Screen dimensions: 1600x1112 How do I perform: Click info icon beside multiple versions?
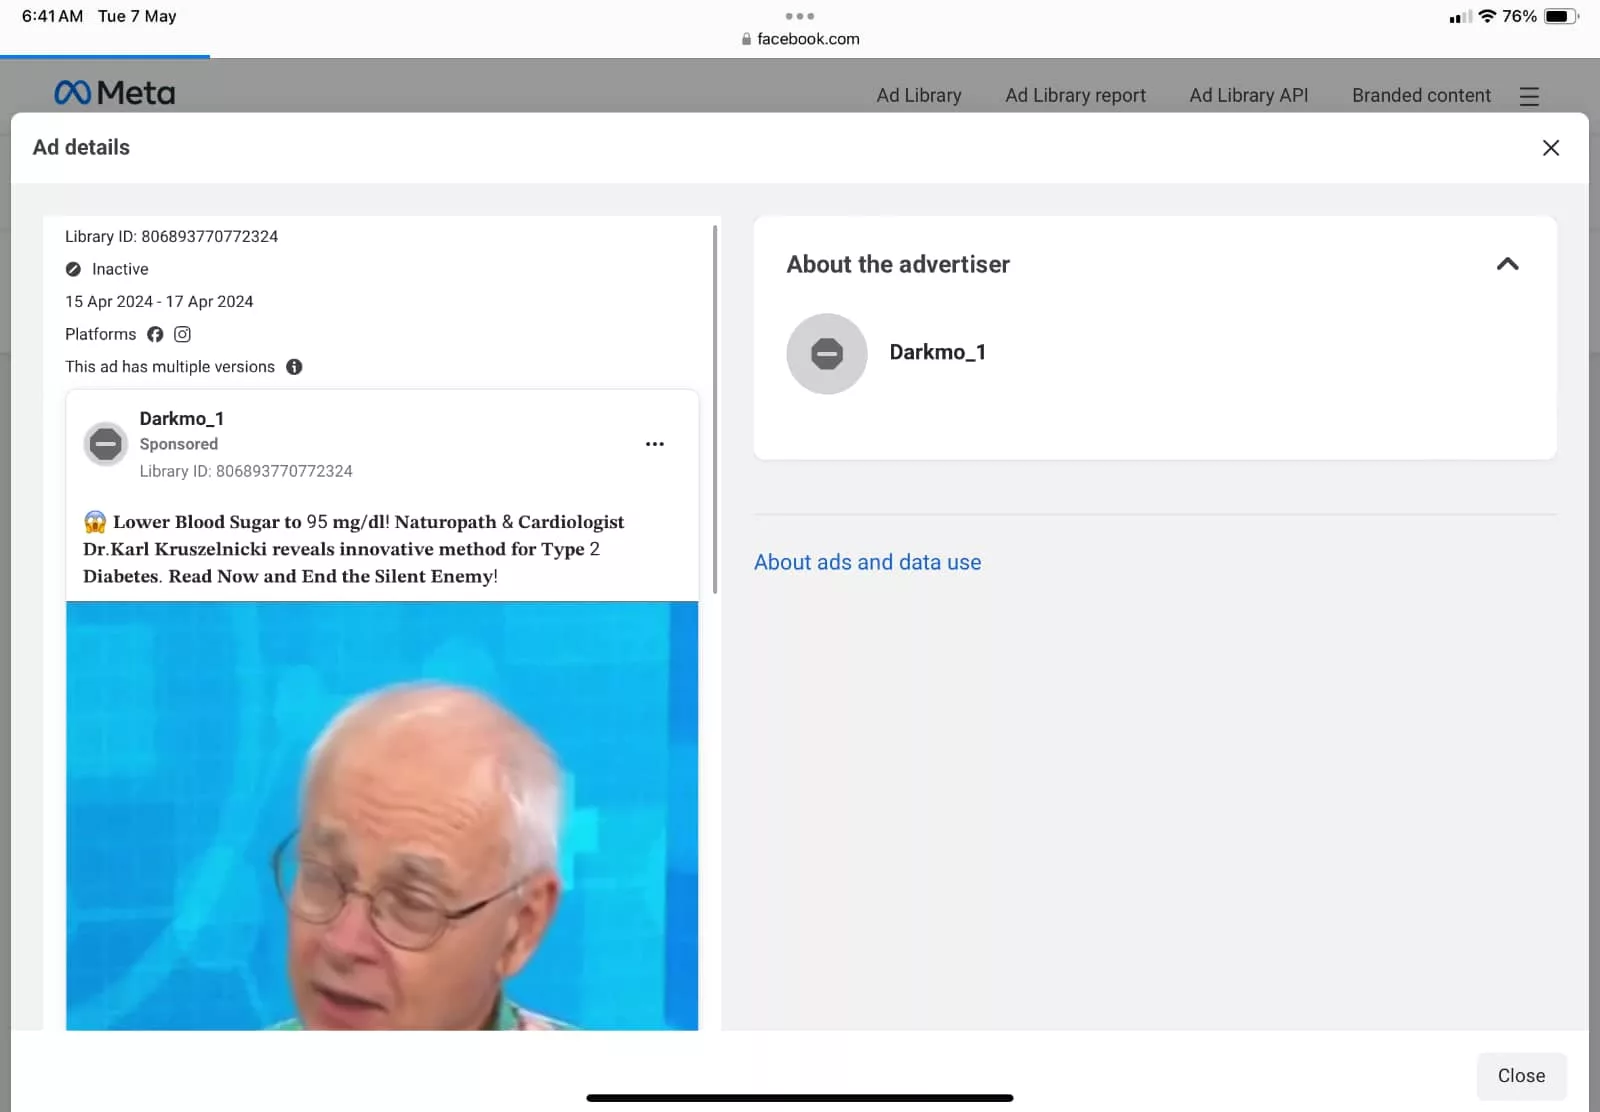tap(294, 367)
